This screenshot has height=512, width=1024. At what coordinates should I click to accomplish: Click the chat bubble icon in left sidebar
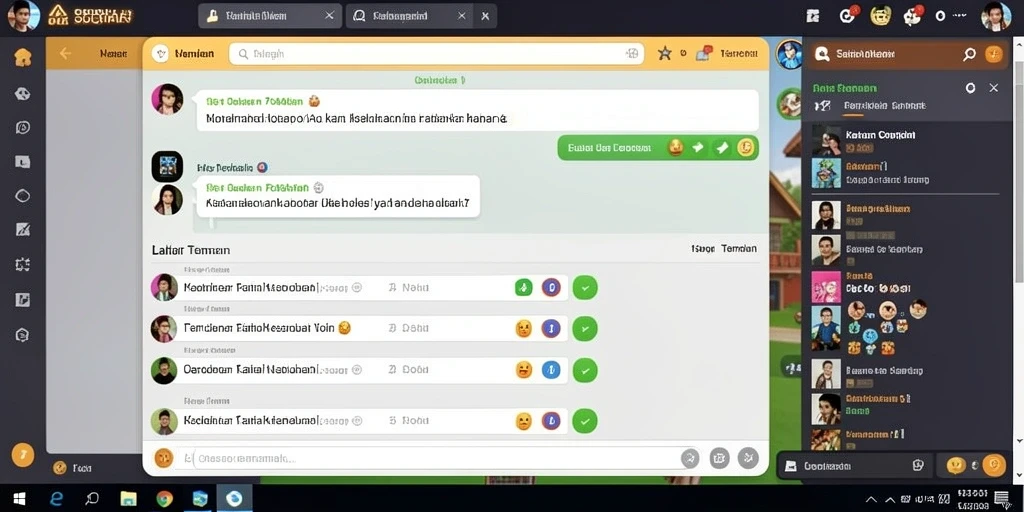click(x=23, y=127)
